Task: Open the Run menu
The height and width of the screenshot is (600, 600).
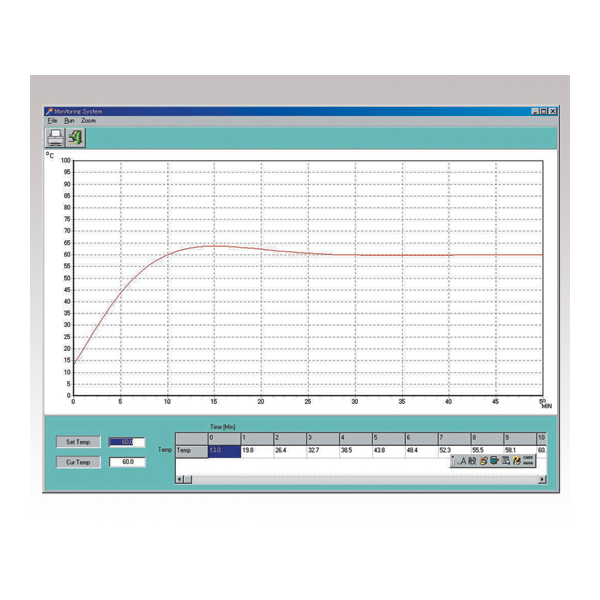Action: [x=69, y=121]
